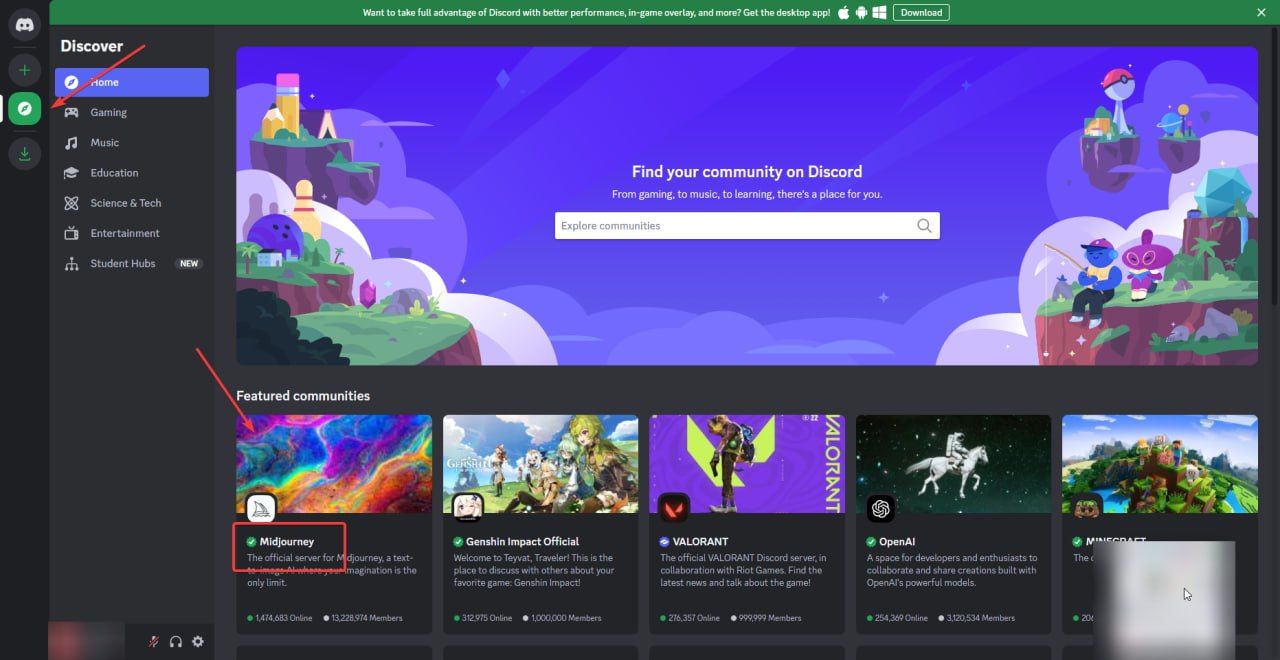Click the graduation cap Education icon
Screen dimensions: 1280x660
pos(71,172)
